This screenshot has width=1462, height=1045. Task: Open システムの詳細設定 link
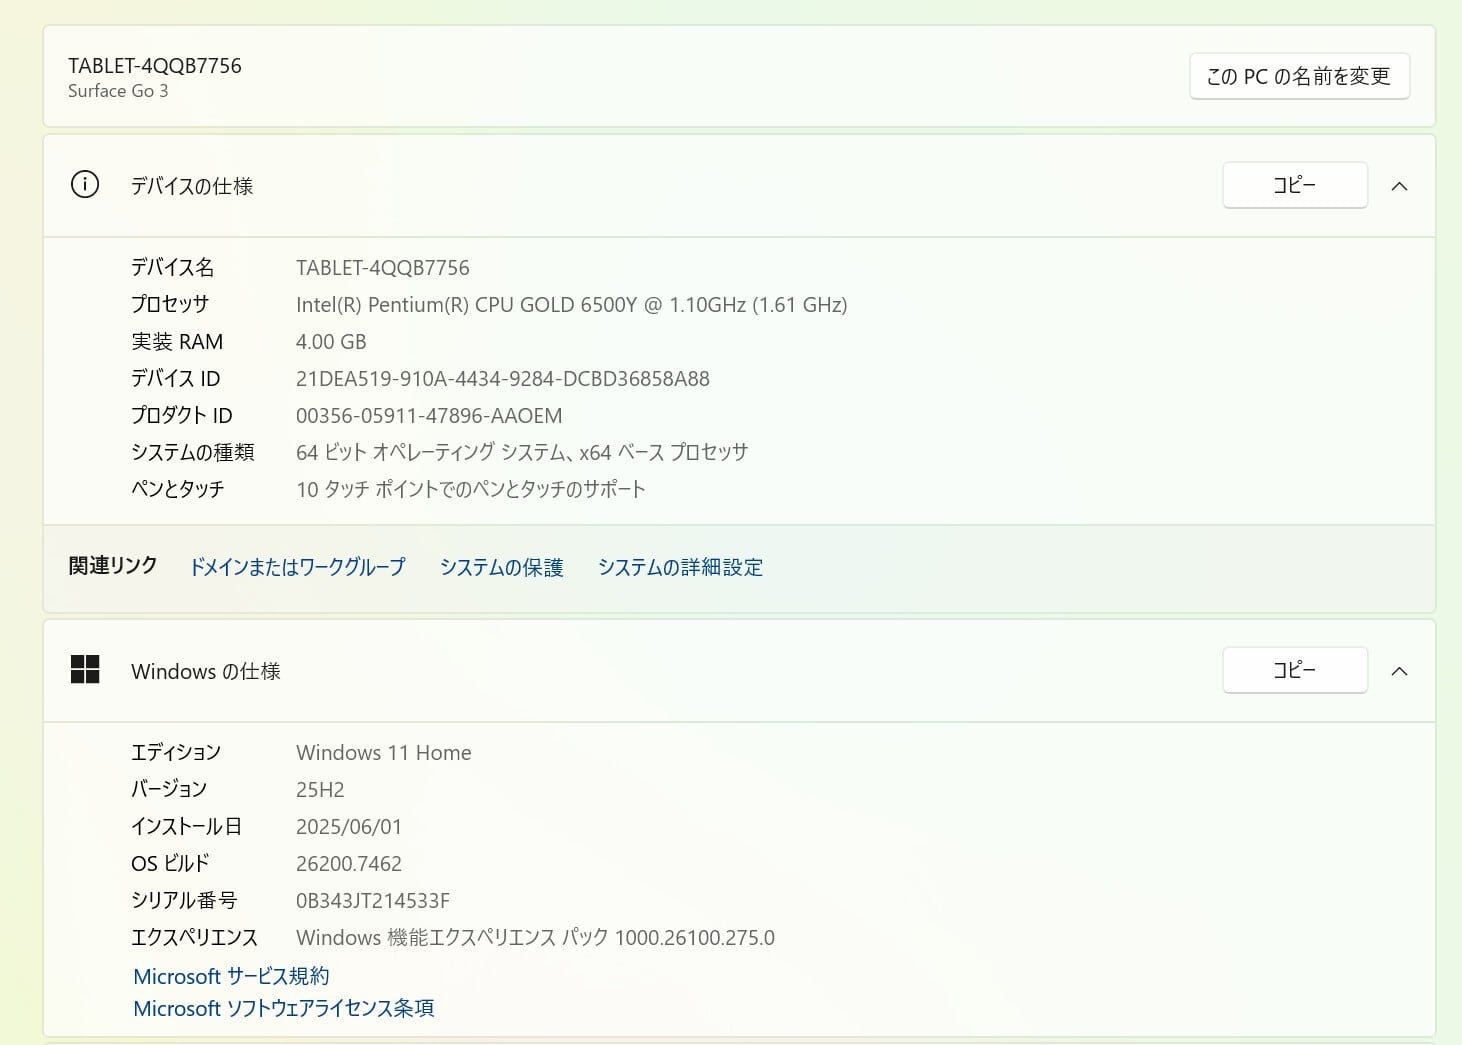pyautogui.click(x=680, y=567)
